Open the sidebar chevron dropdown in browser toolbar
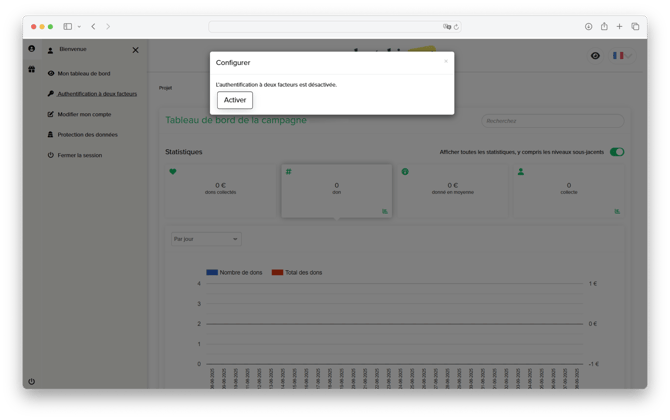Viewport: 670px width, 420px height. click(x=79, y=26)
